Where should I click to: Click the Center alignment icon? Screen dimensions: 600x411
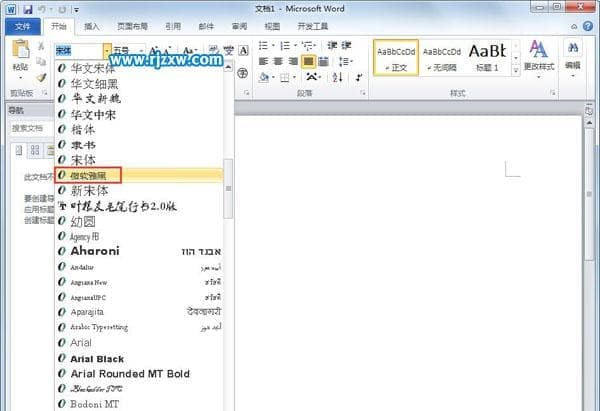point(278,61)
